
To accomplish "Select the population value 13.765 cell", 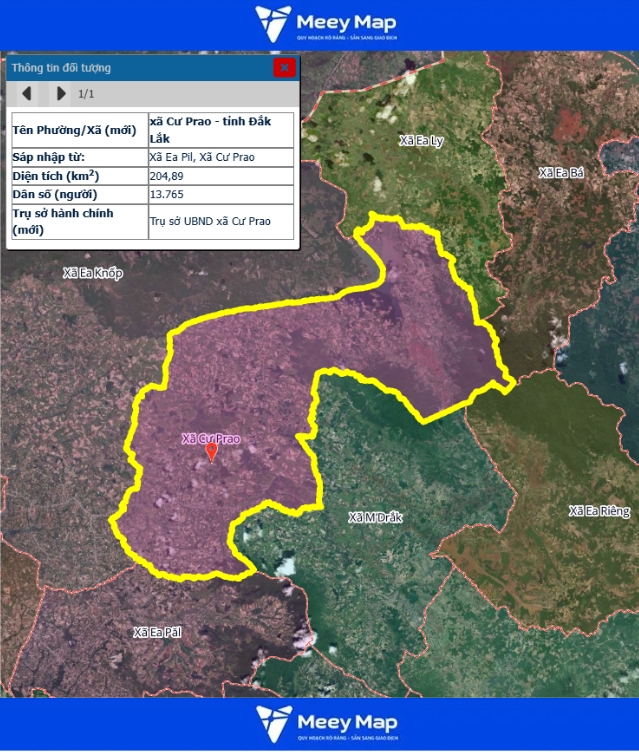I will click(220, 194).
